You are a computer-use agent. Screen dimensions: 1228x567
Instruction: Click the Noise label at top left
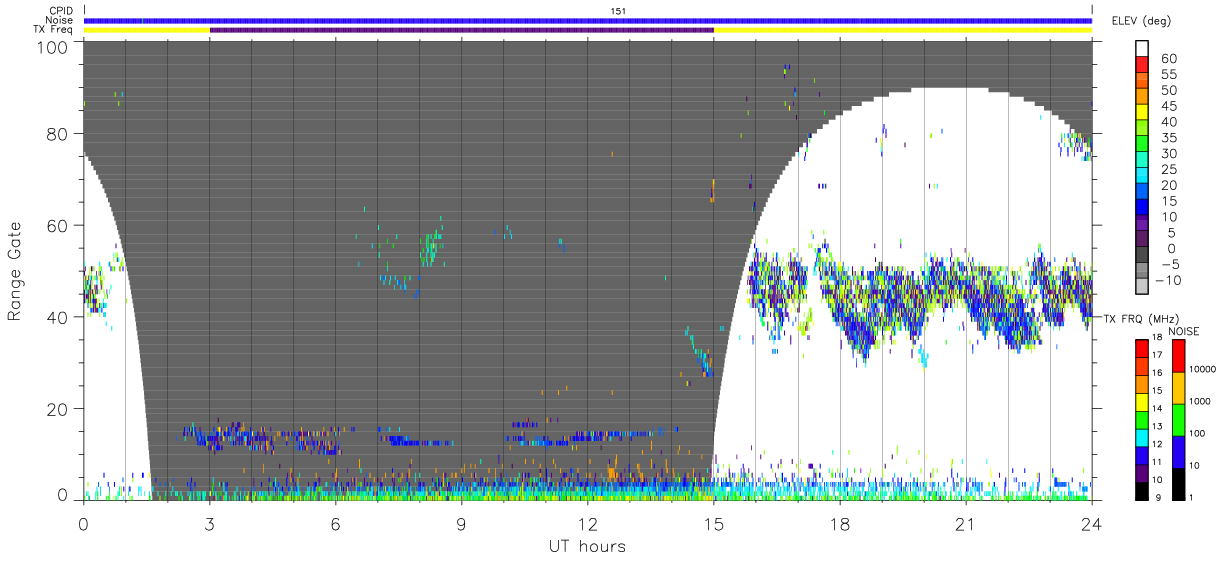pos(59,20)
